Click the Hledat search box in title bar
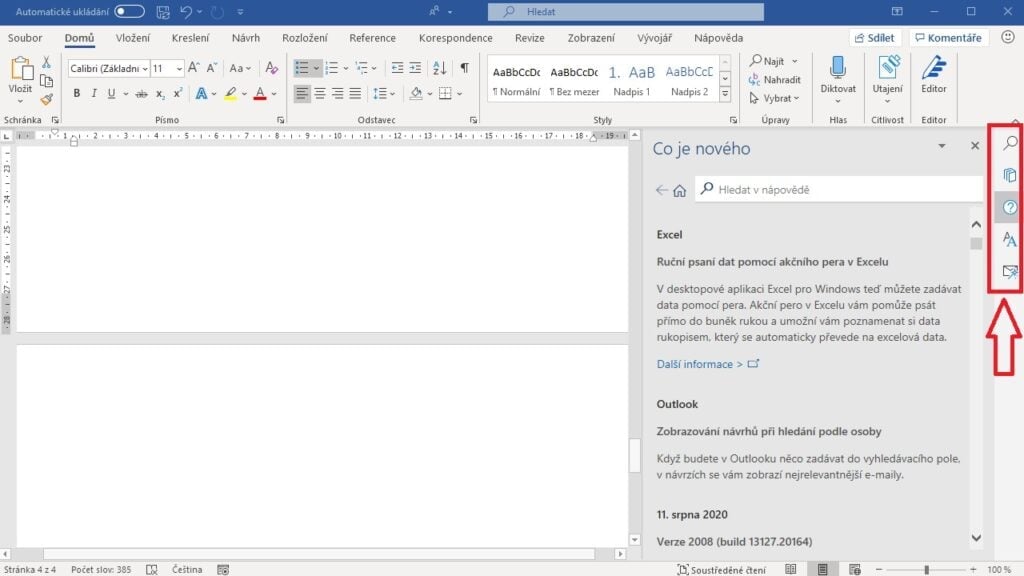Image resolution: width=1024 pixels, height=576 pixels. 626,12
